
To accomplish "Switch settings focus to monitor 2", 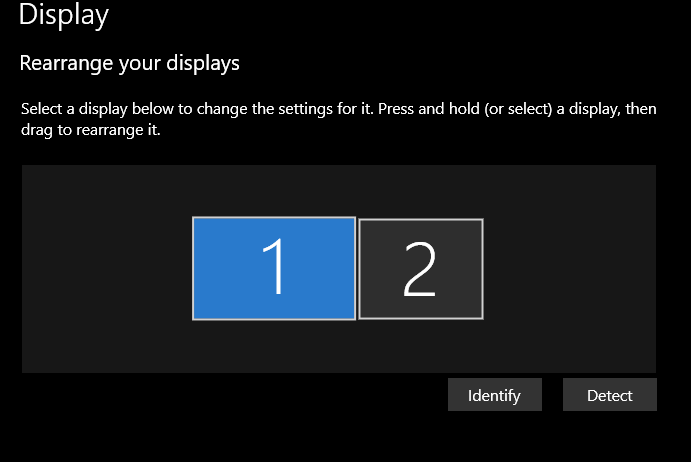I will (x=420, y=269).
